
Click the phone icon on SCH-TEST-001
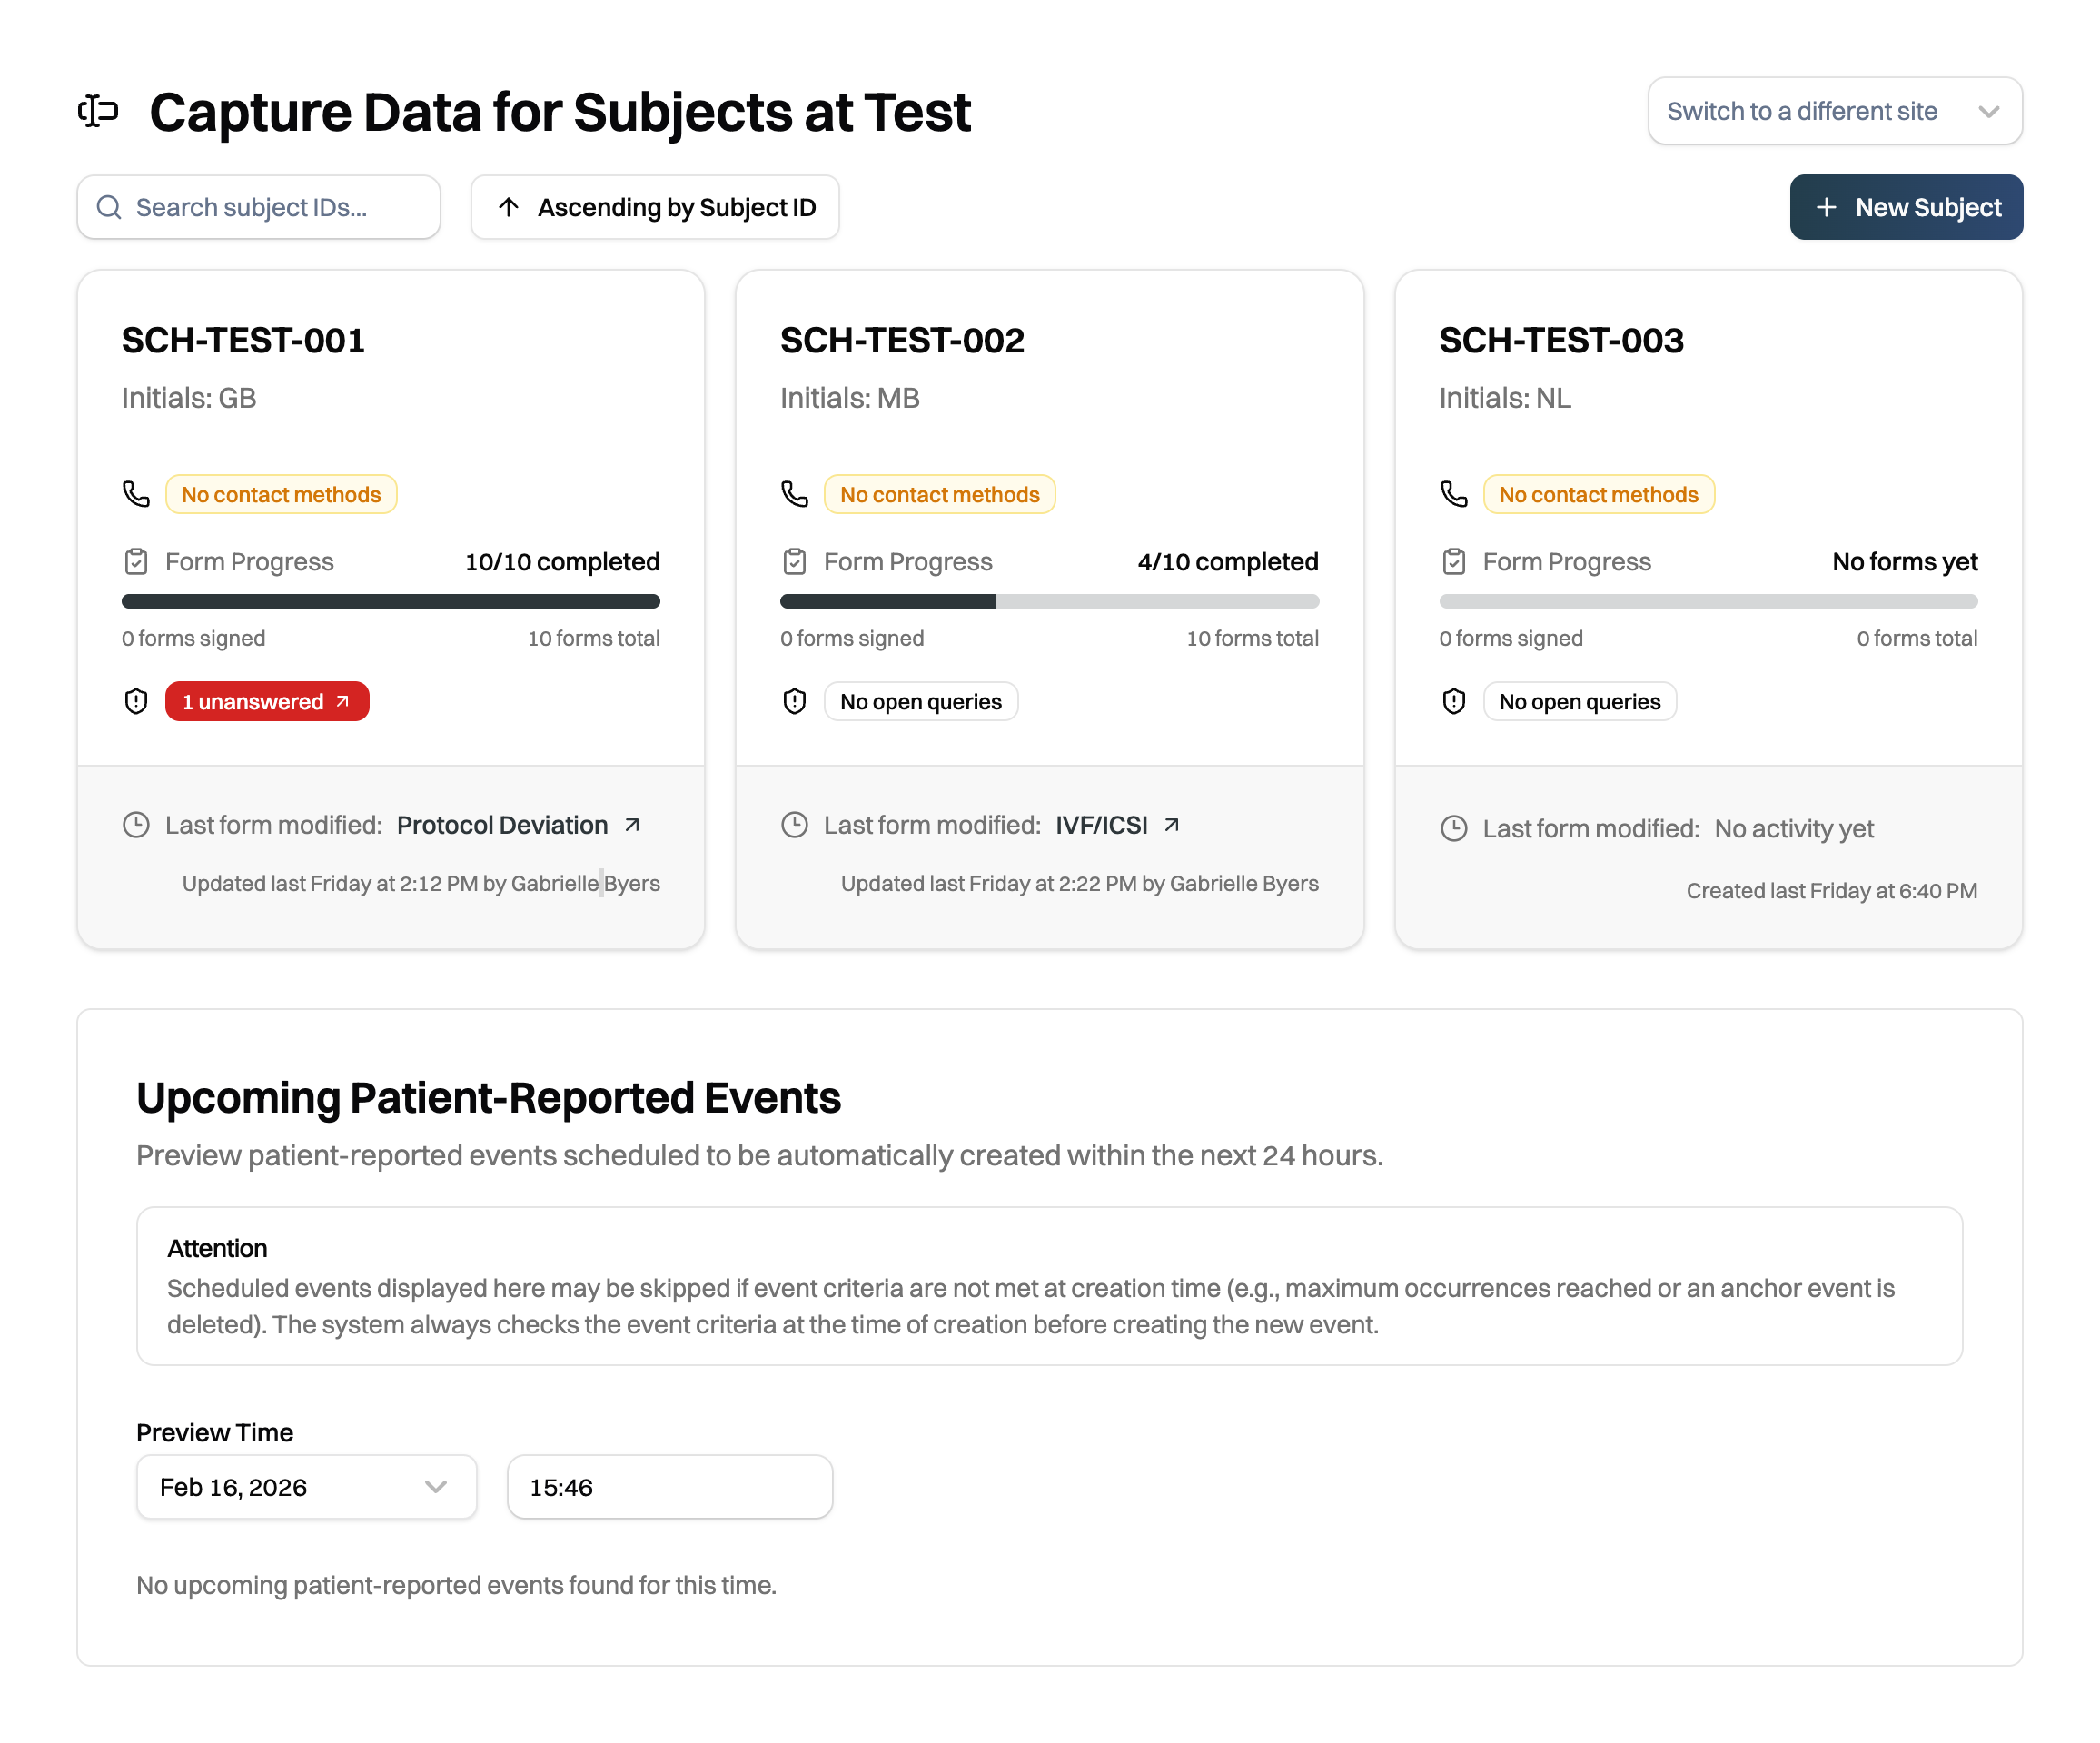tap(136, 494)
